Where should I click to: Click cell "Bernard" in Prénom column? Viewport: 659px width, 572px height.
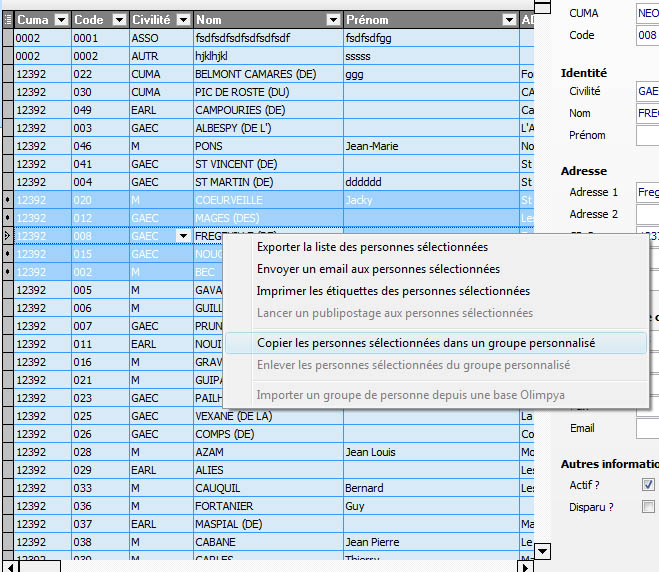click(x=431, y=488)
